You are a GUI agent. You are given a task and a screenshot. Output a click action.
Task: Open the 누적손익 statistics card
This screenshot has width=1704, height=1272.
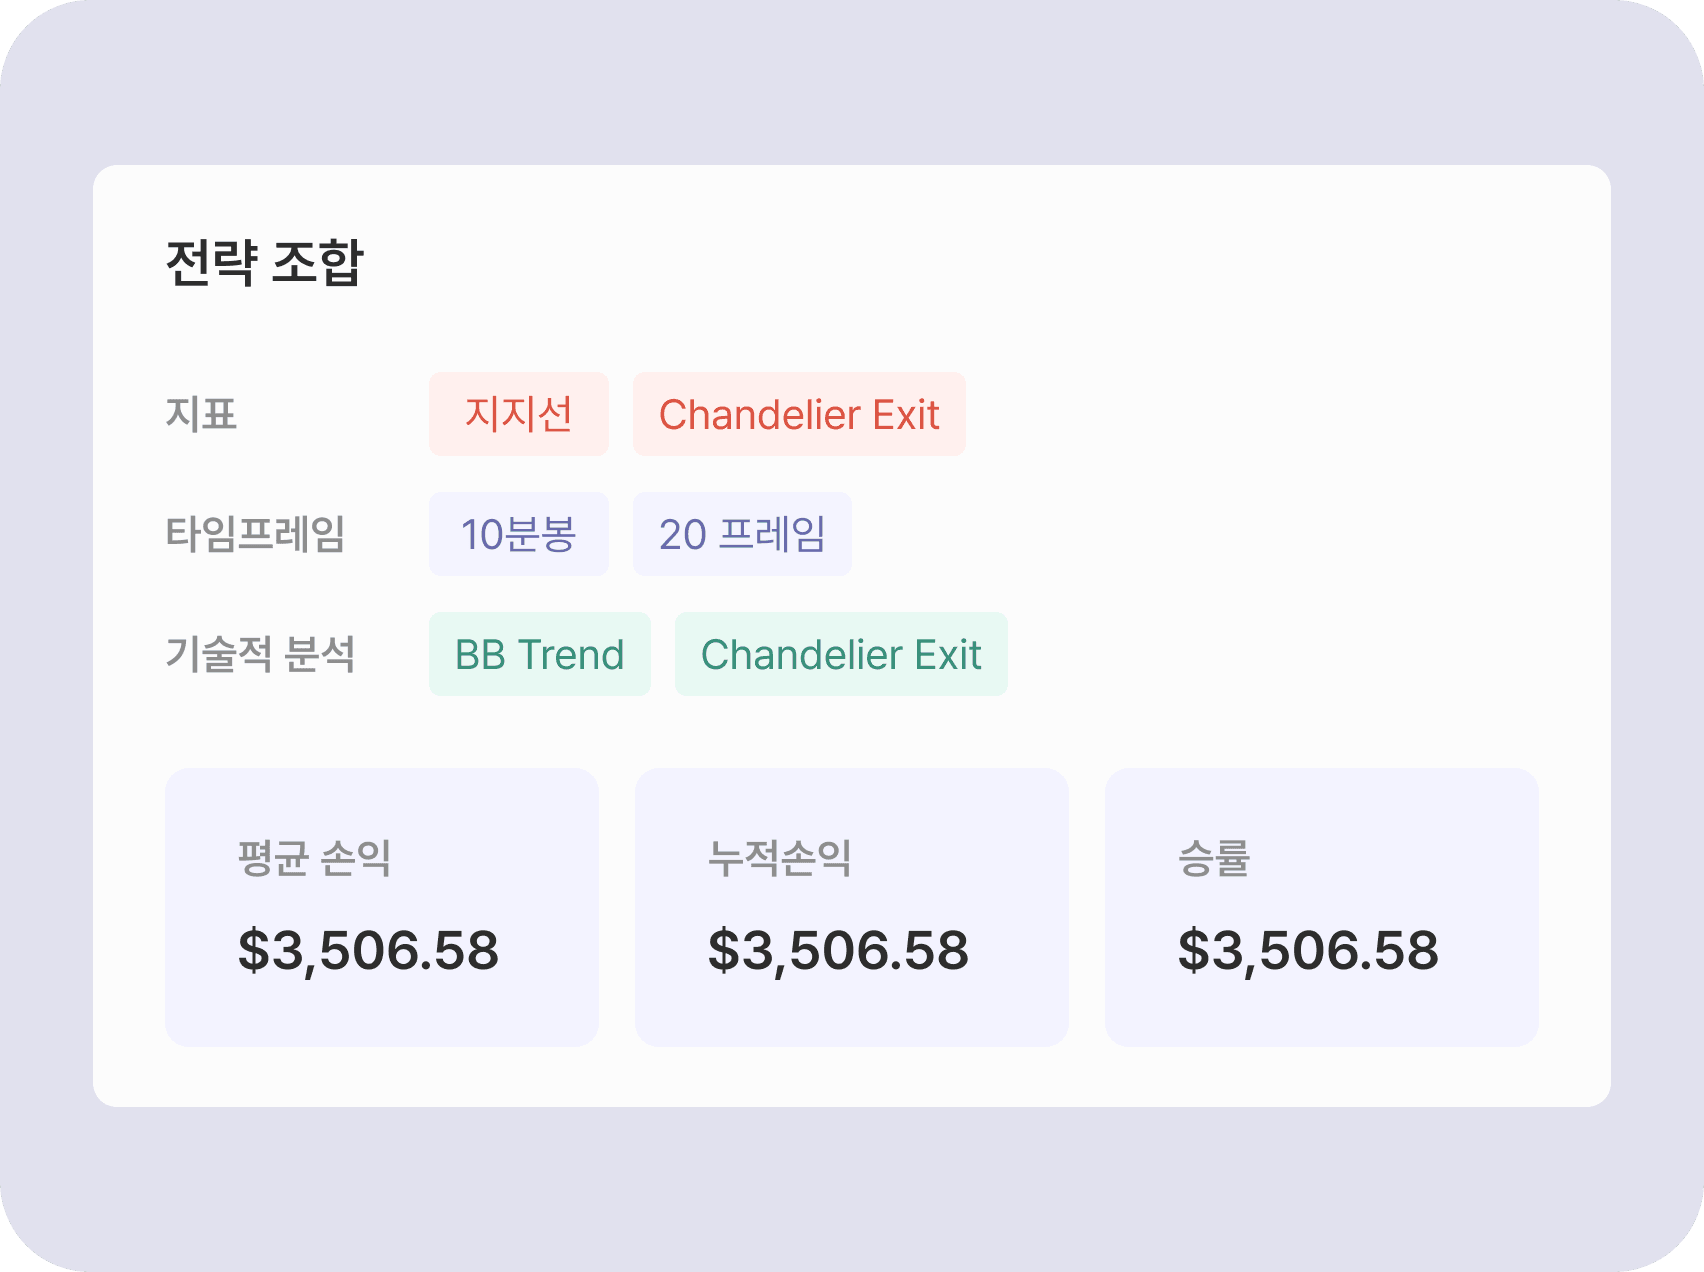(852, 907)
